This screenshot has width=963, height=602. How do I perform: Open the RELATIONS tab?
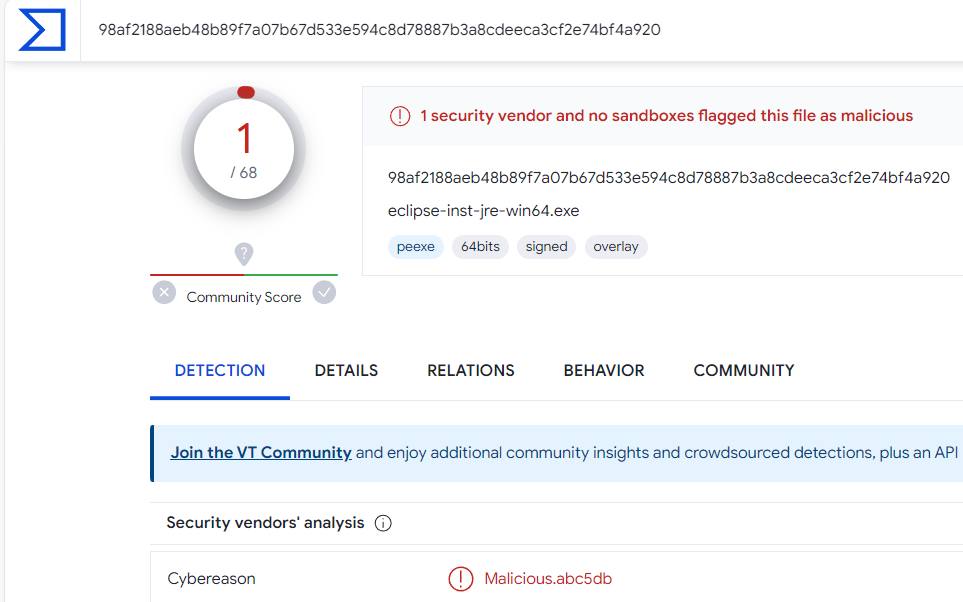(x=471, y=370)
